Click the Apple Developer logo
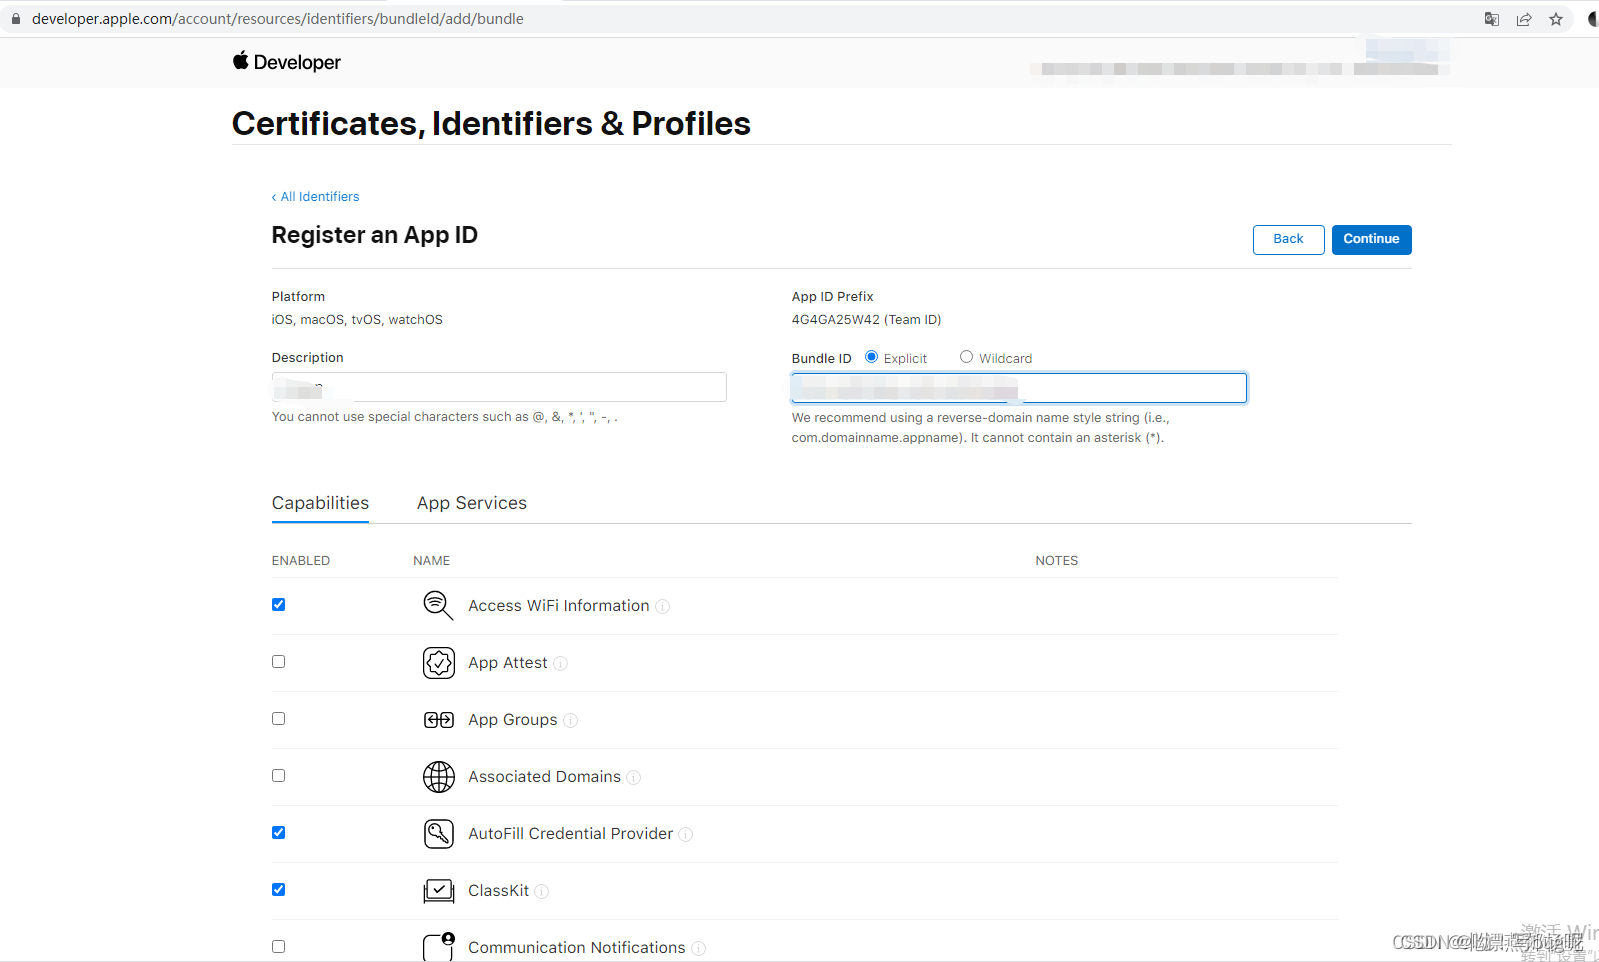This screenshot has height=962, width=1599. [x=287, y=62]
